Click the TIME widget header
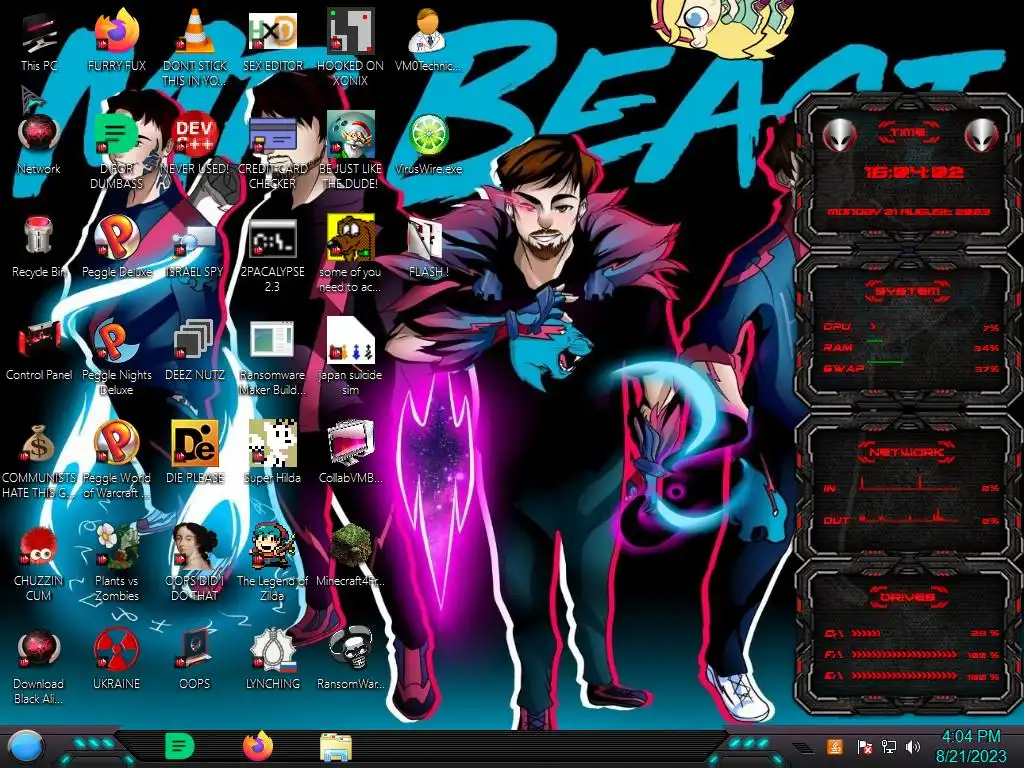Viewport: 1024px width, 768px height. coord(908,133)
